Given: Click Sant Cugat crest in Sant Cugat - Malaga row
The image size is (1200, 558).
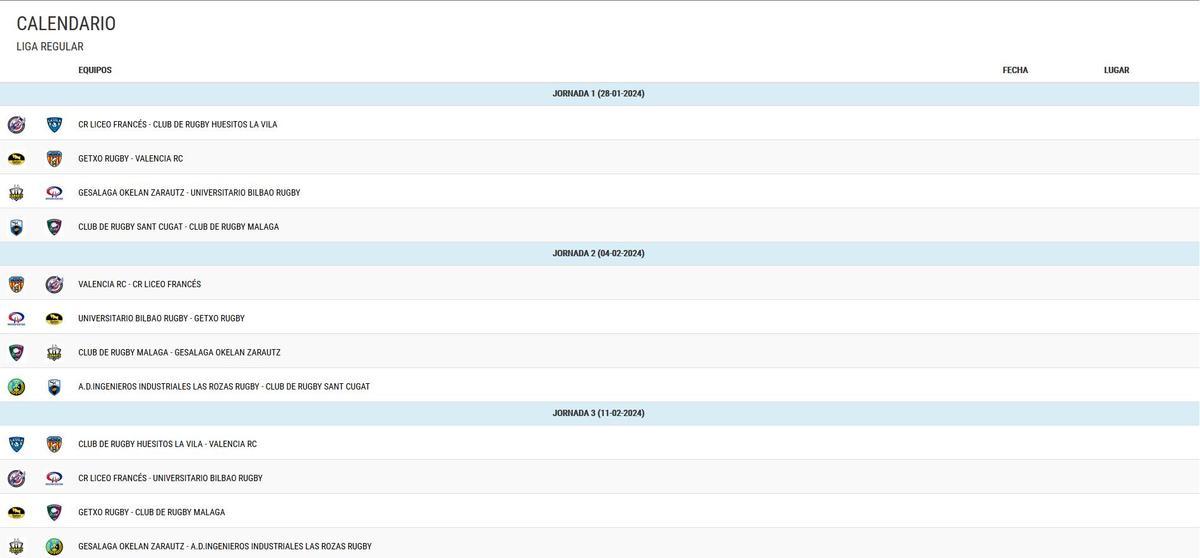Looking at the screenshot, I should pos(16,227).
